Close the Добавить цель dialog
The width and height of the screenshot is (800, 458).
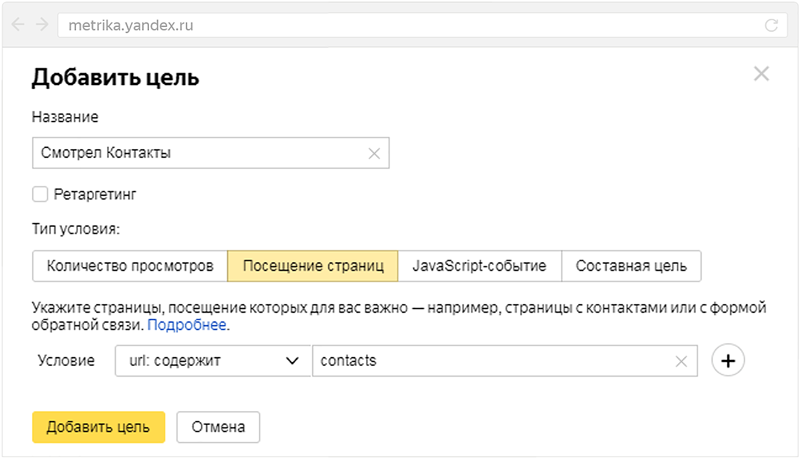tap(761, 74)
